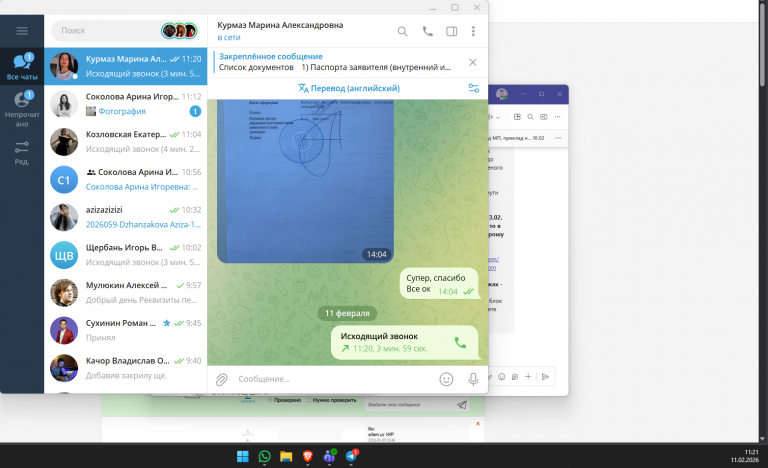Open Brave browser from the taskbar

[x=308, y=457]
